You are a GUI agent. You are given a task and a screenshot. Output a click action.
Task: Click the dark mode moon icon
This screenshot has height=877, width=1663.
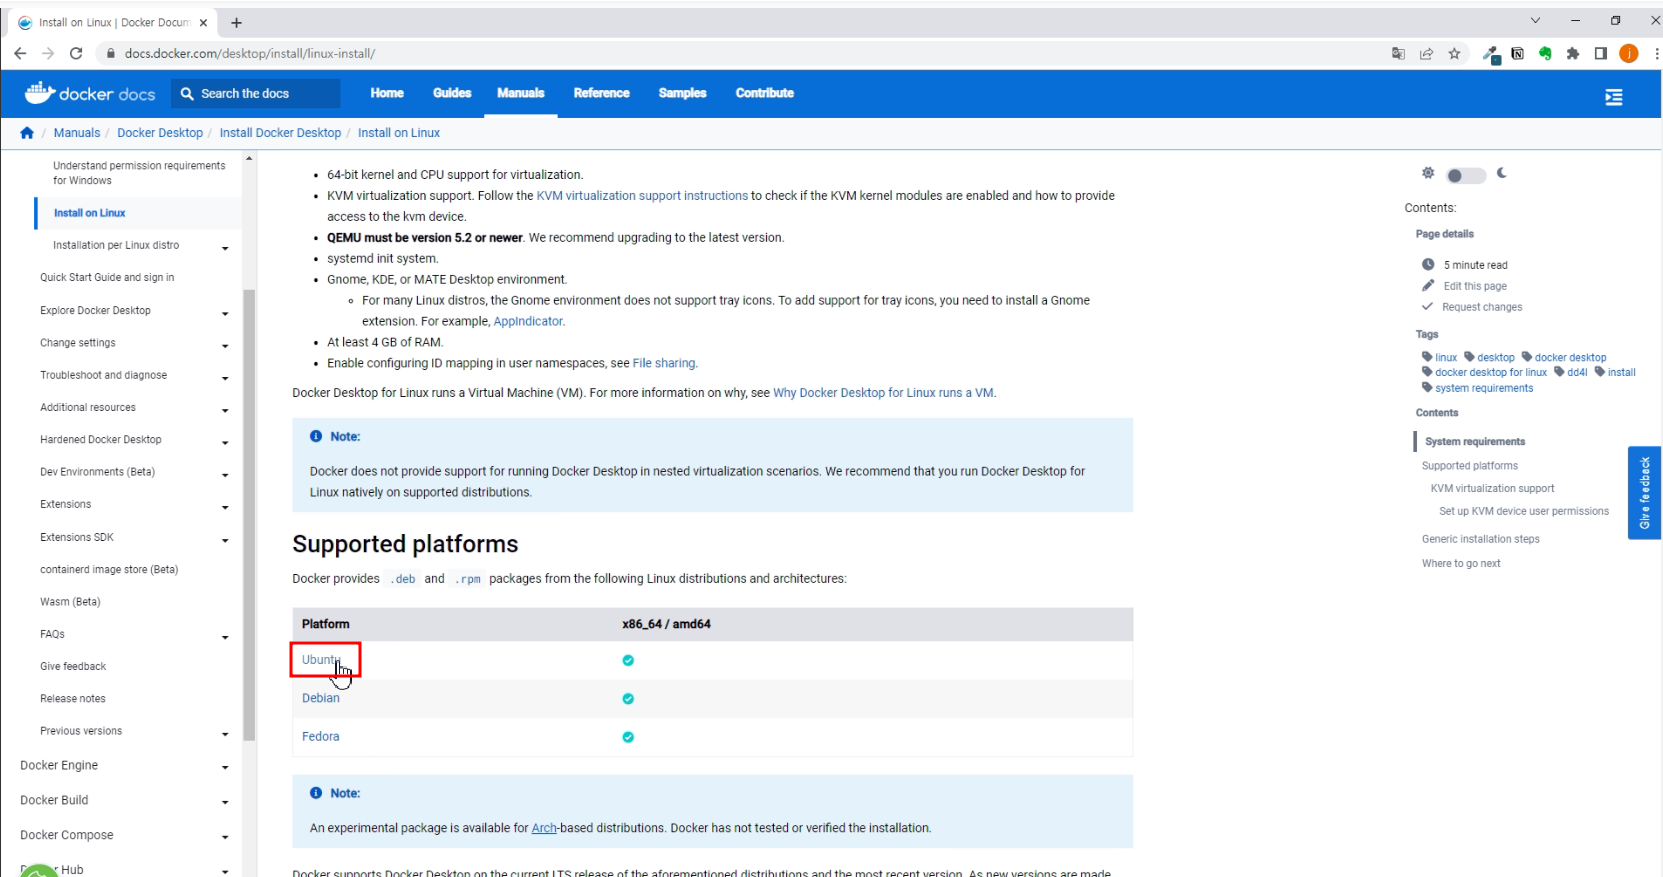tap(1502, 173)
